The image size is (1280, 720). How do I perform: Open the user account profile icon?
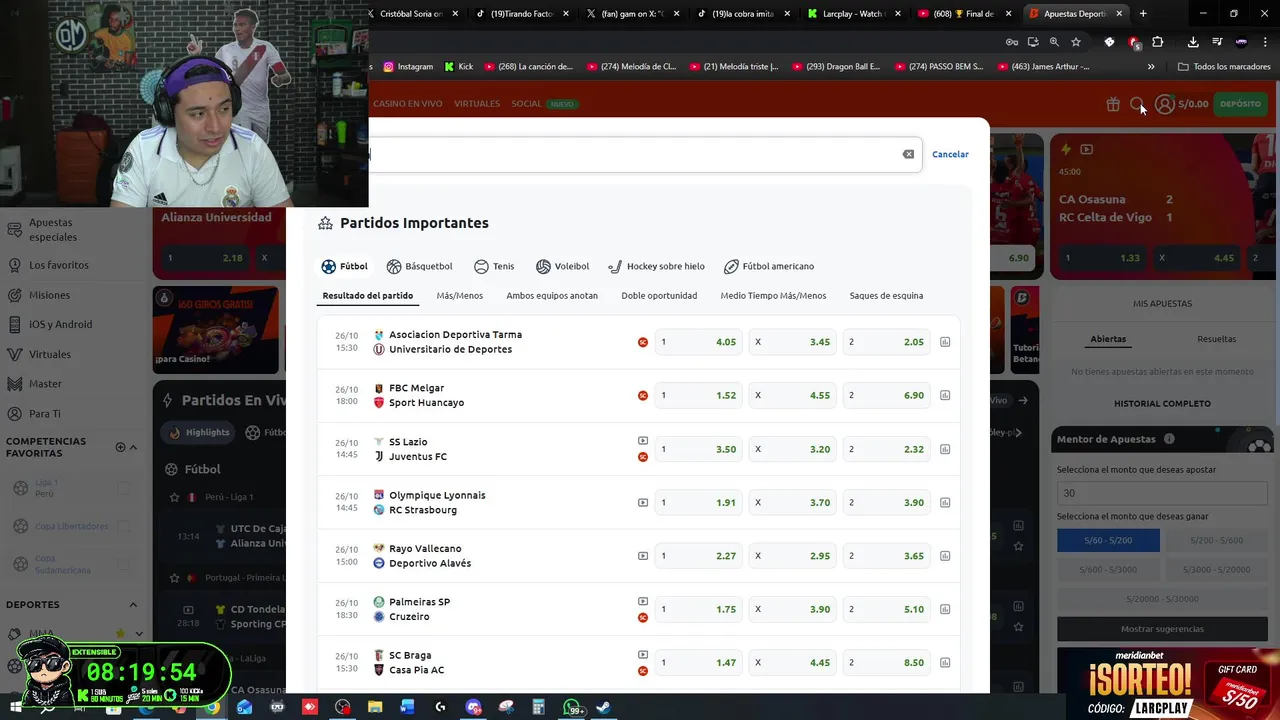(1164, 104)
